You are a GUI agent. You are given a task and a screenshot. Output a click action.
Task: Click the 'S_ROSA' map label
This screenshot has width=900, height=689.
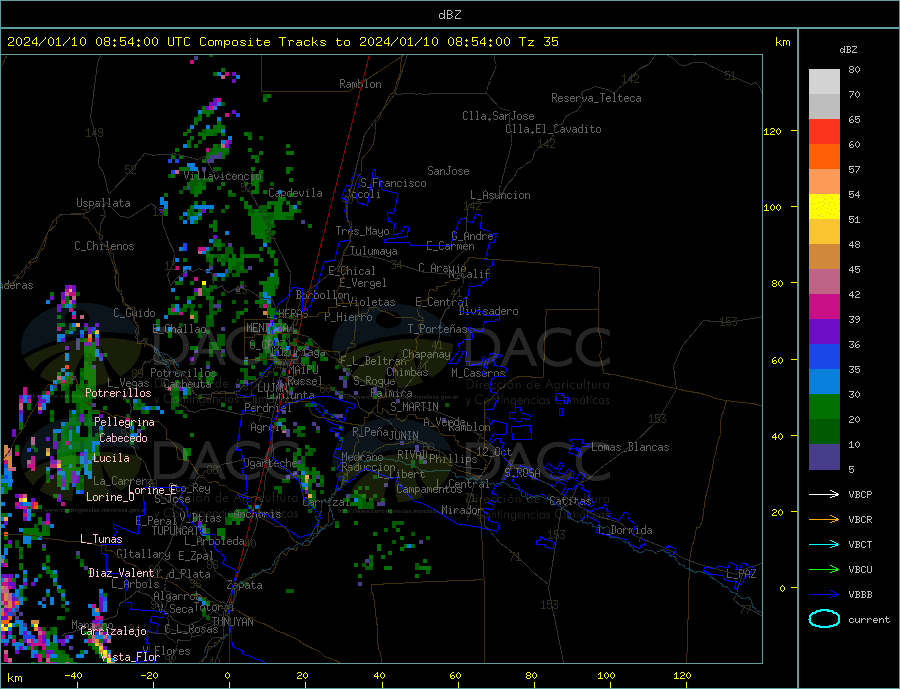click(522, 473)
